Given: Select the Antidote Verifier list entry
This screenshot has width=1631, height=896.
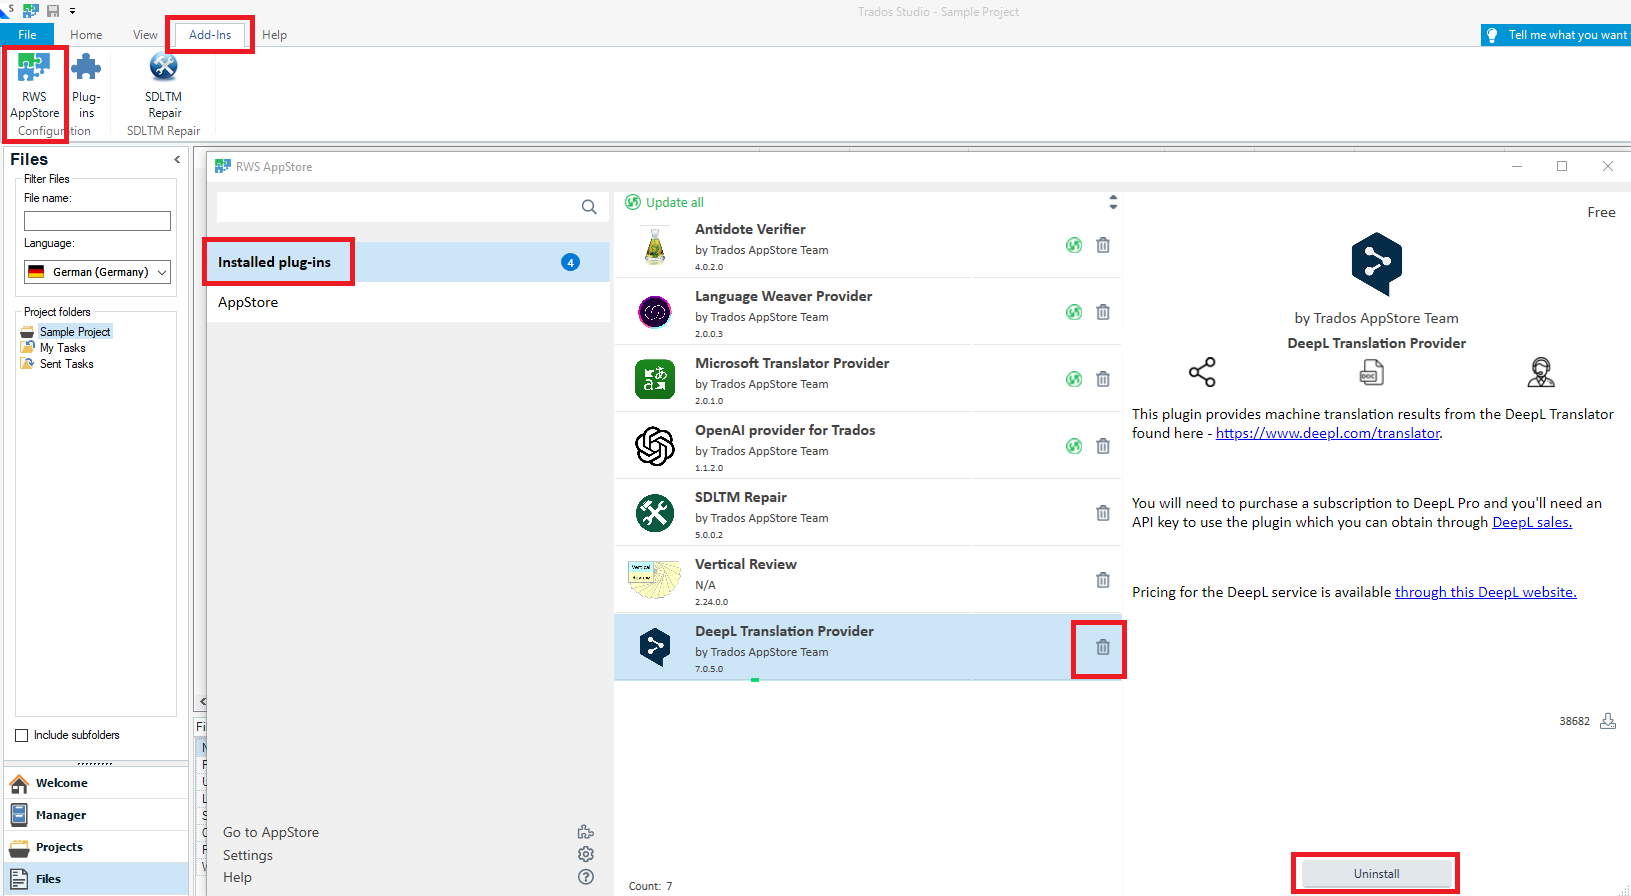Looking at the screenshot, I should (x=867, y=245).
